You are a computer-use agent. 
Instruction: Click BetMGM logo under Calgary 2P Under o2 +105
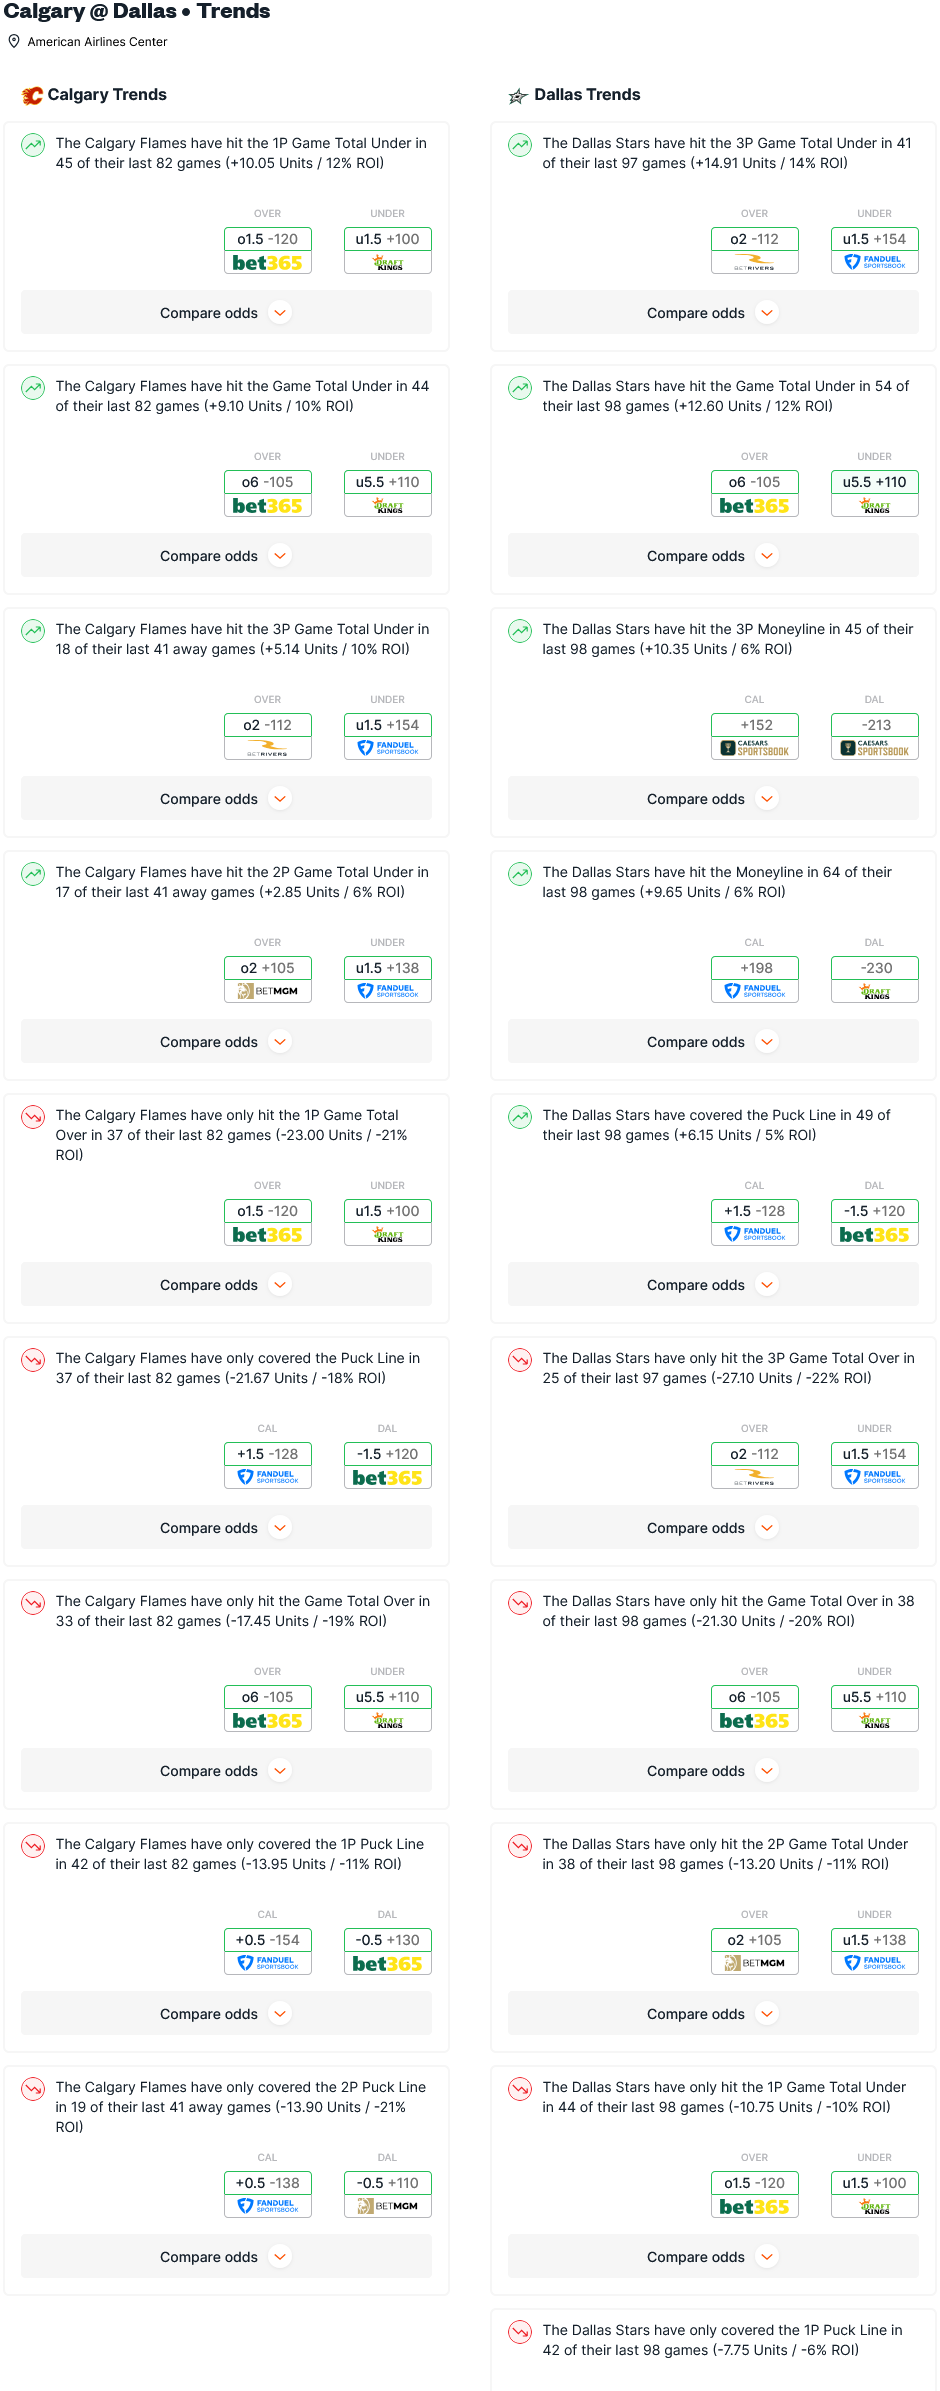click(x=268, y=991)
